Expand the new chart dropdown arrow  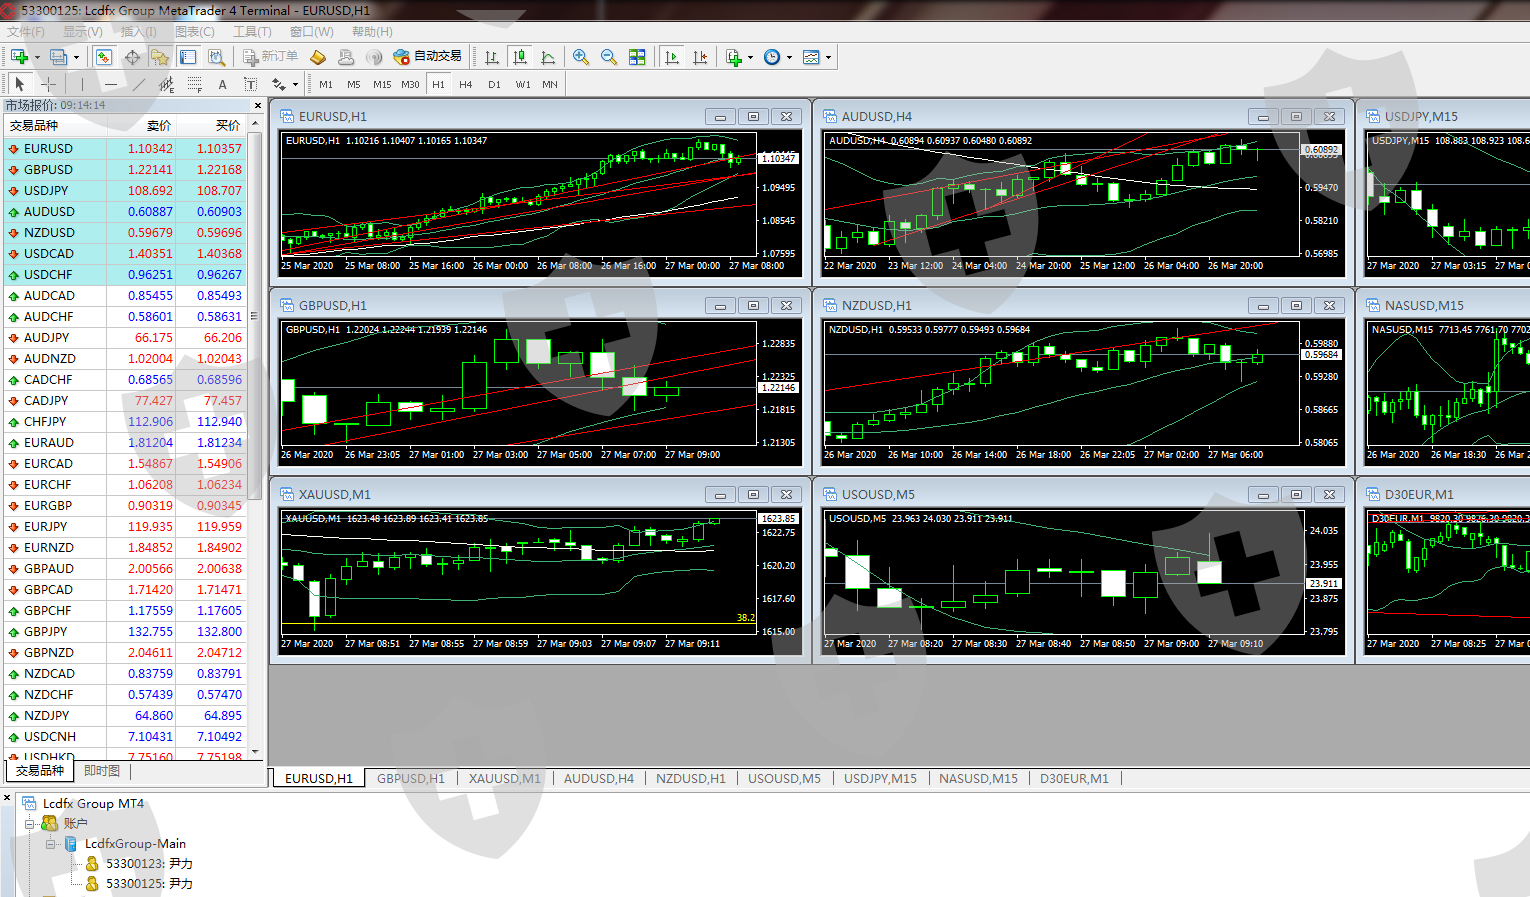[x=37, y=57]
